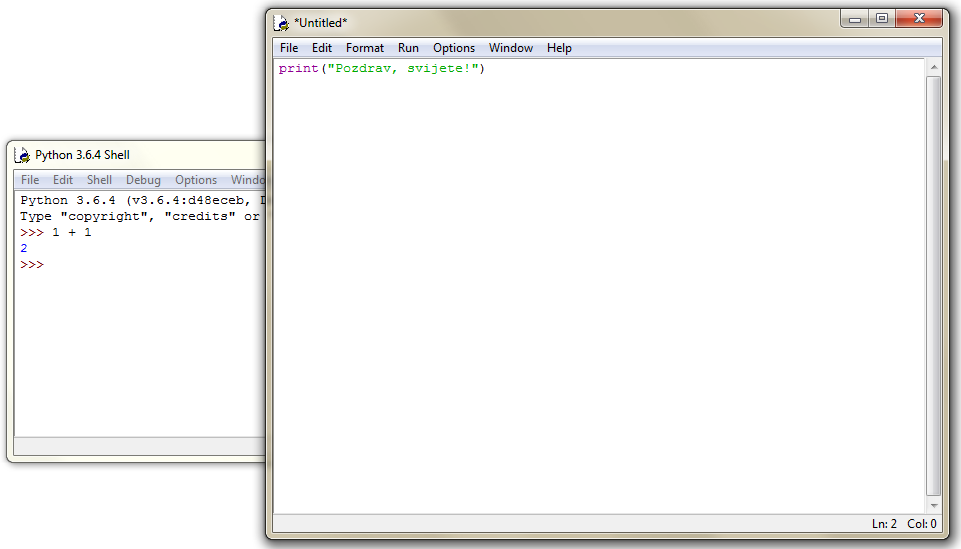
Task: Open the Debug menu in Python Shell
Action: (143, 180)
